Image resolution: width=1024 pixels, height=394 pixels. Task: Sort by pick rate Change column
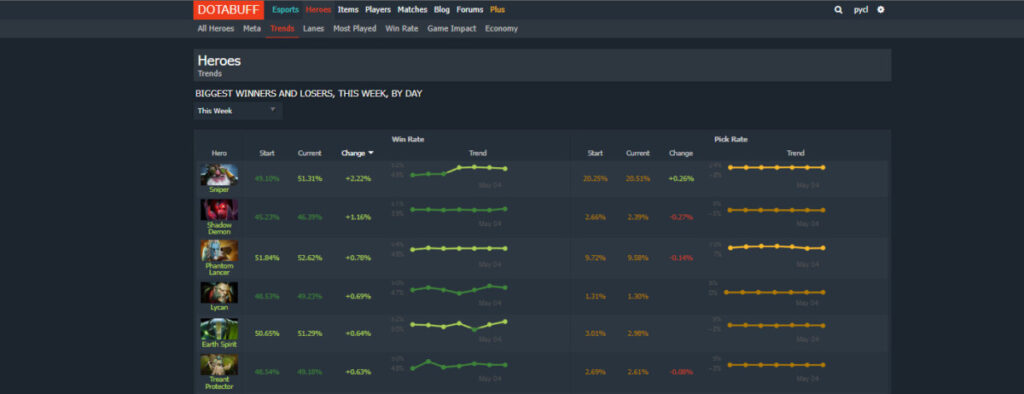pos(680,154)
